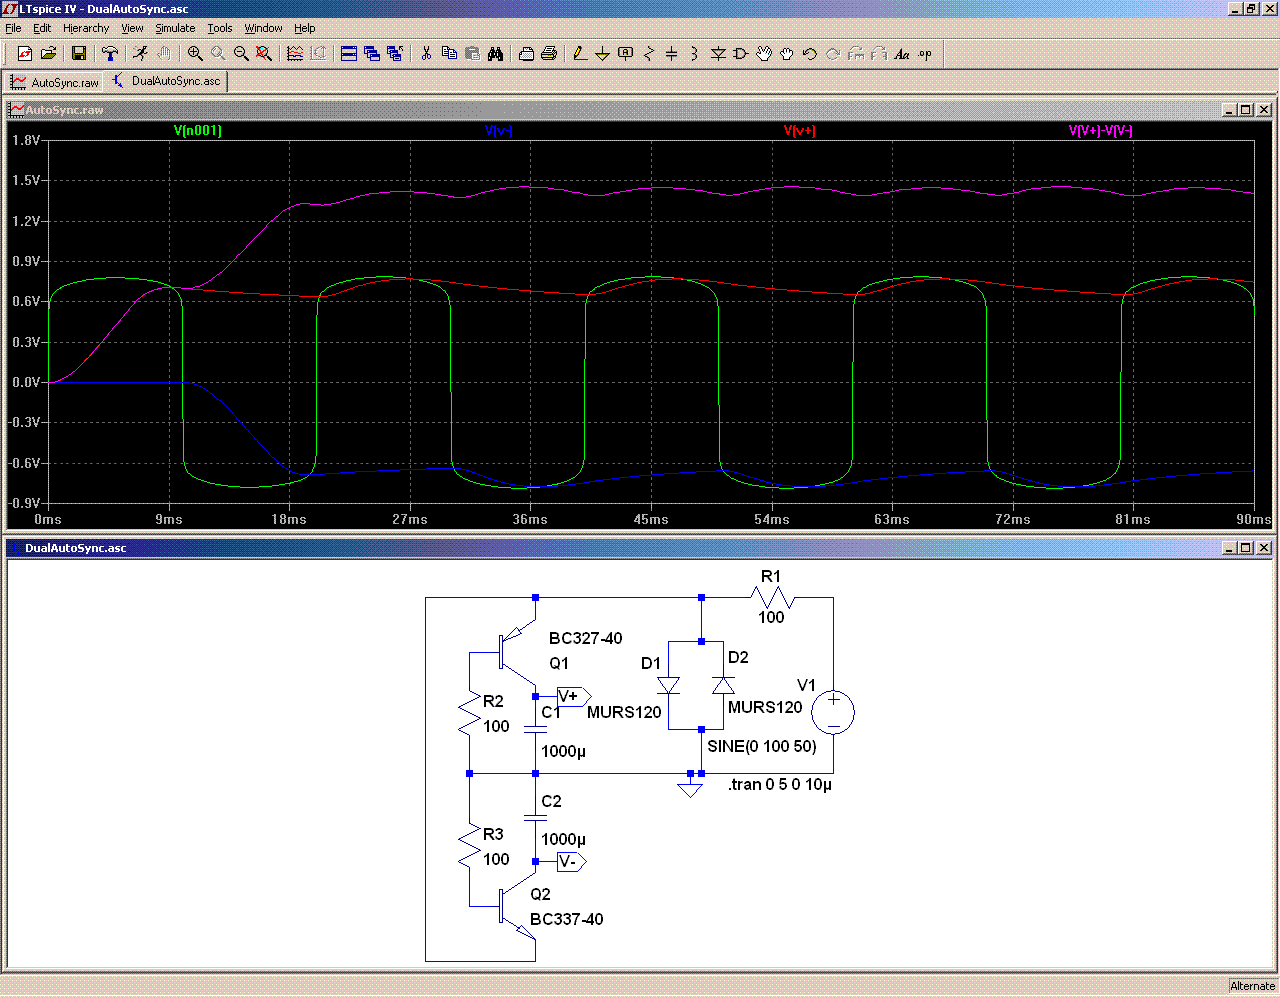Viewport: 1280px width, 998px height.
Task: Pick the Resistor component tool
Action: 648,54
